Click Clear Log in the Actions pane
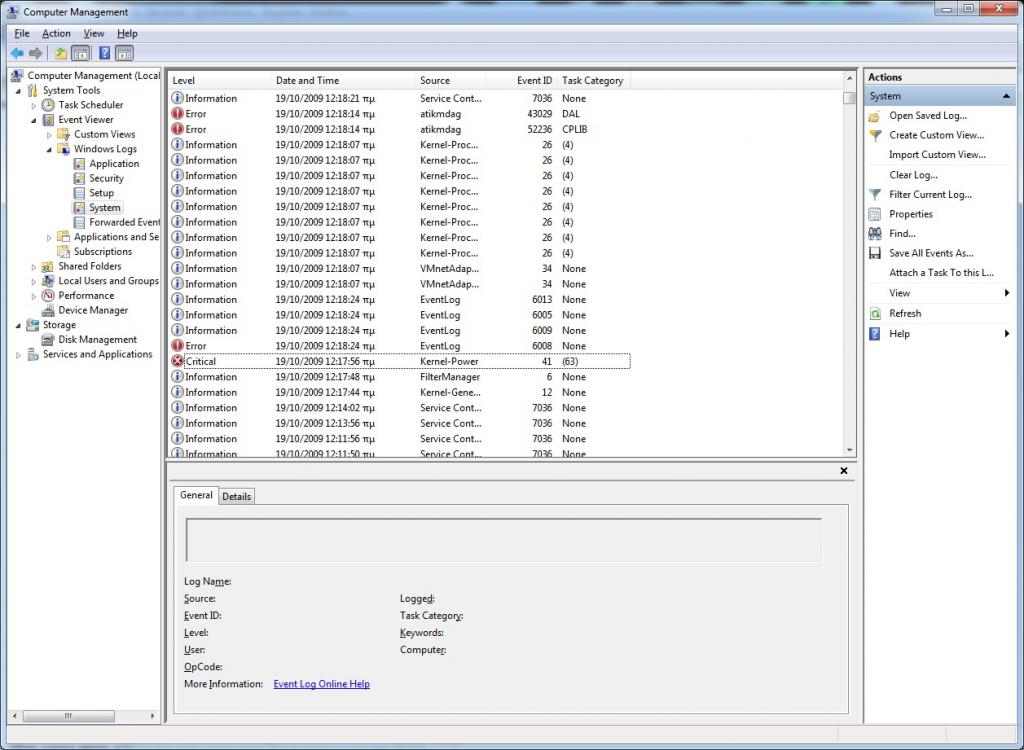 [913, 175]
